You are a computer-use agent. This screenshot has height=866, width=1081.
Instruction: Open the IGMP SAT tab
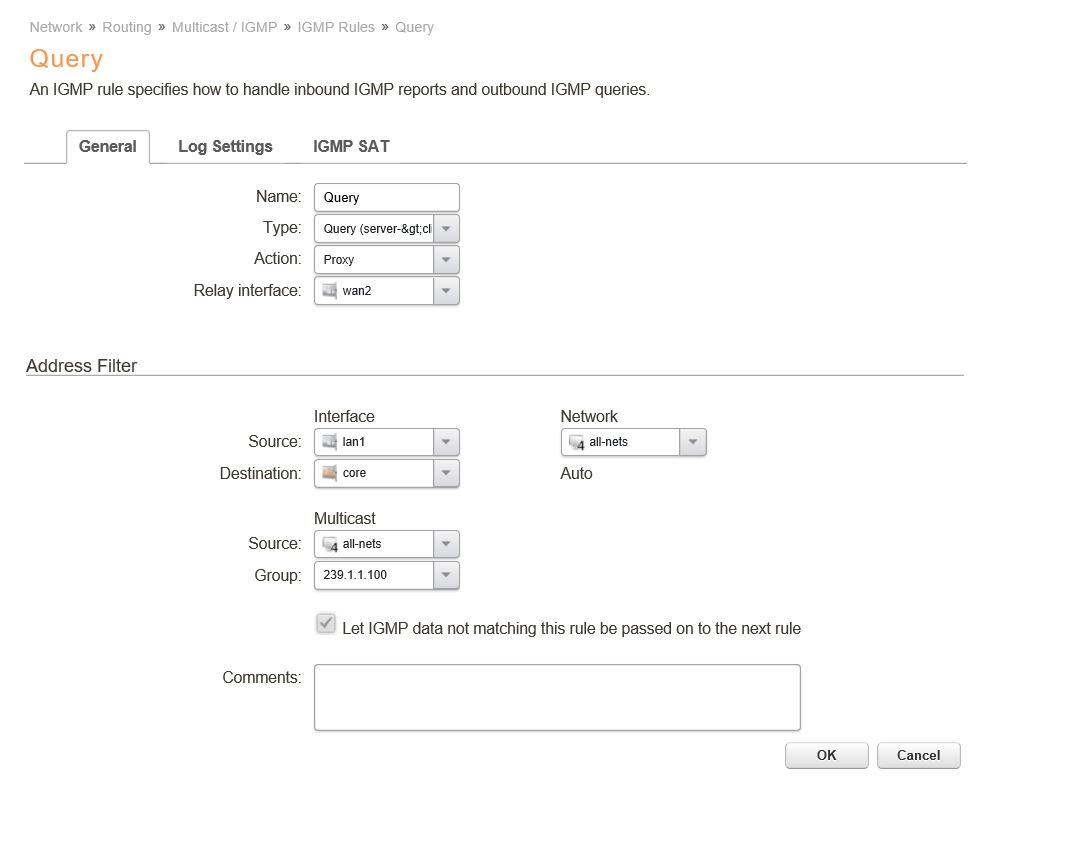(x=351, y=146)
